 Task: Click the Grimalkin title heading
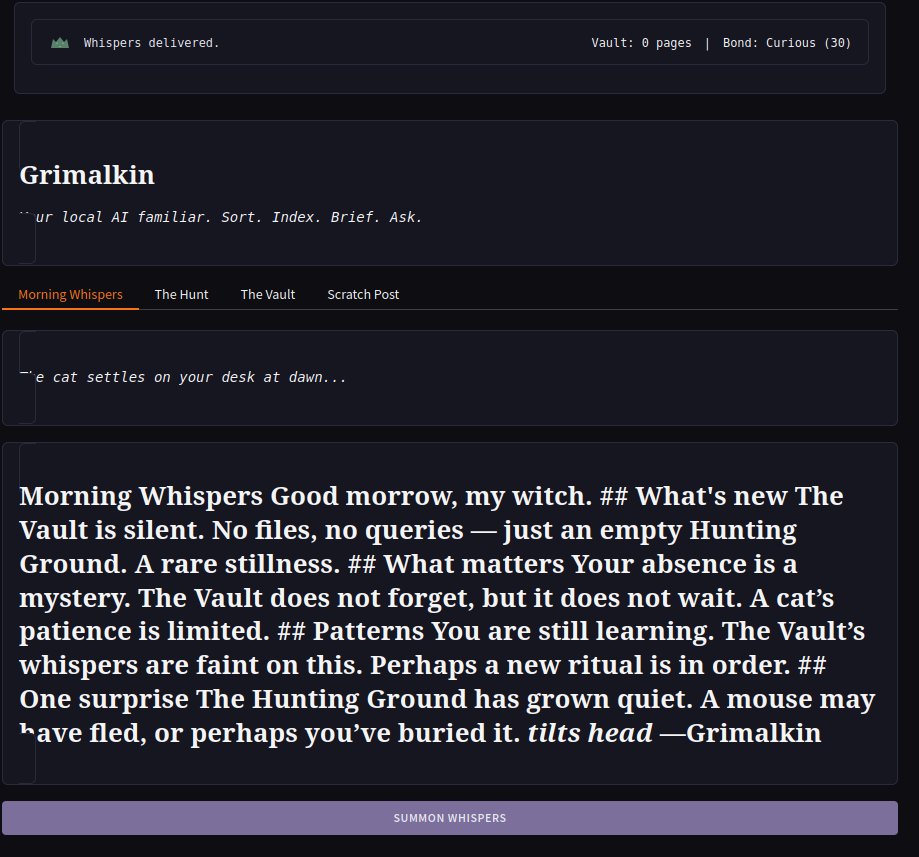coord(87,175)
